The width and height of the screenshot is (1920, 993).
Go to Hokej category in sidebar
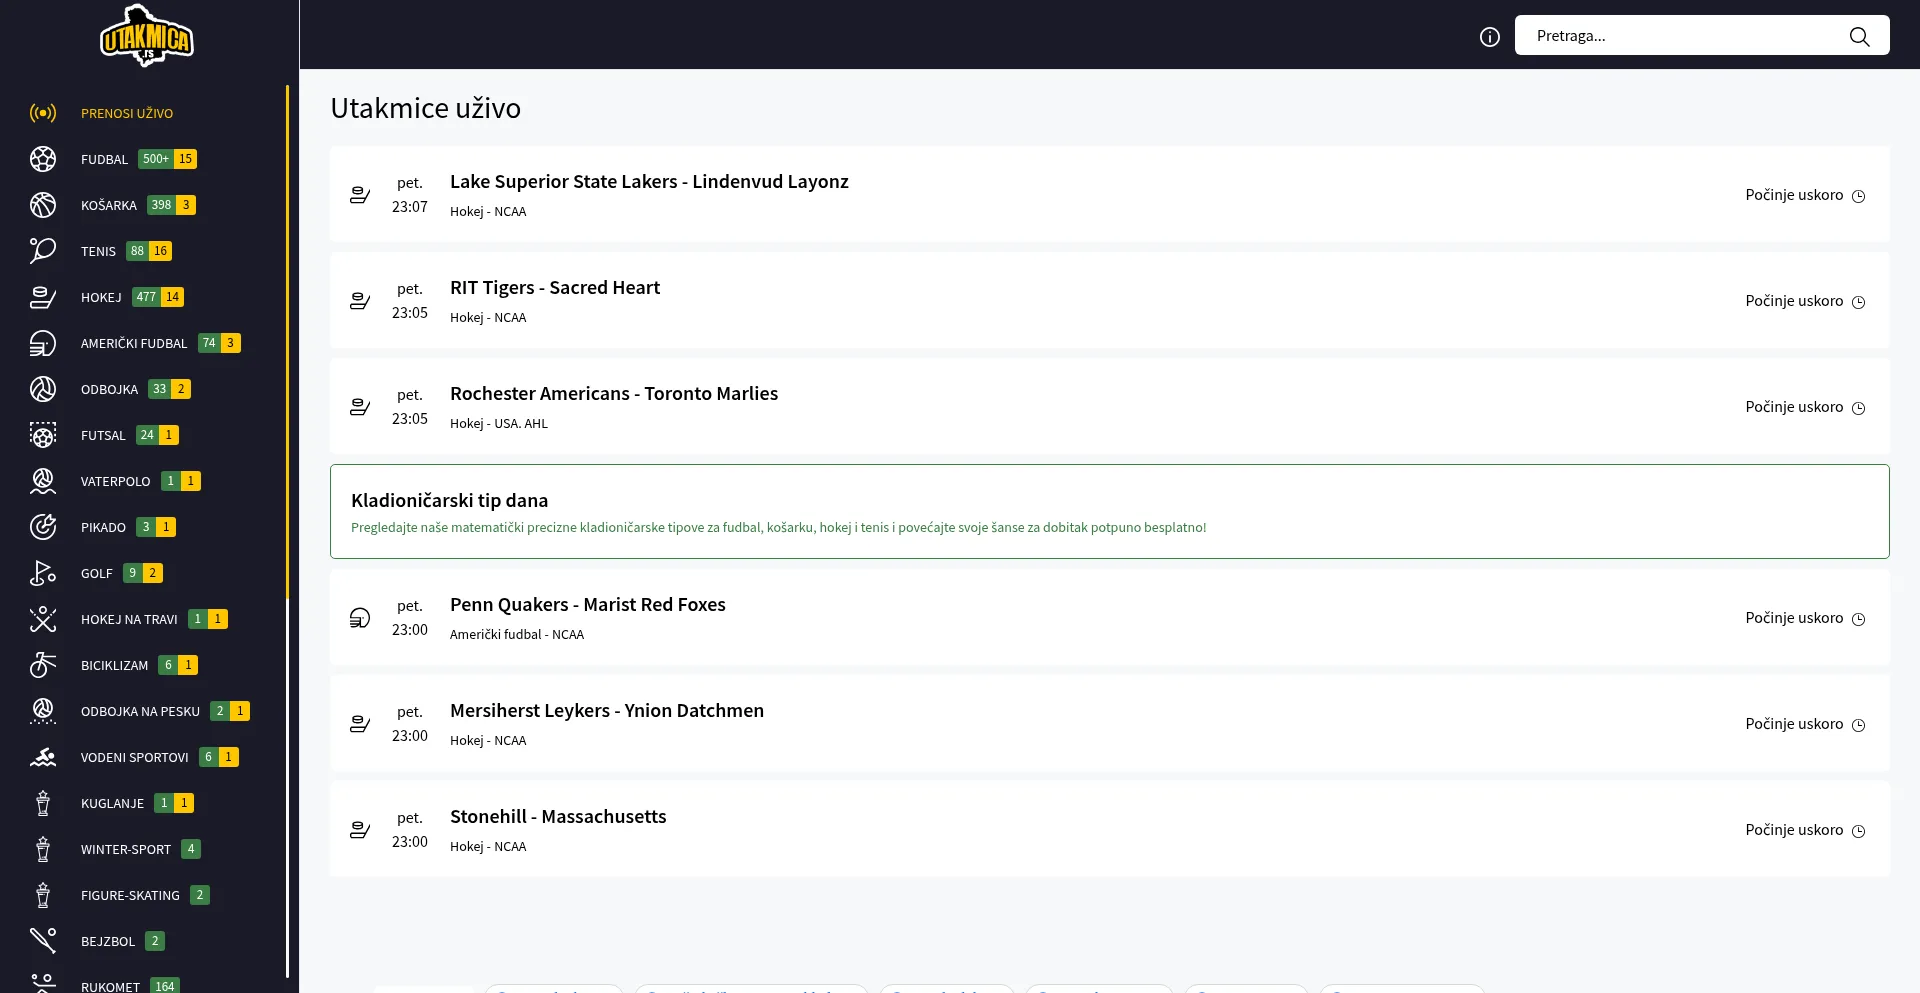101,297
